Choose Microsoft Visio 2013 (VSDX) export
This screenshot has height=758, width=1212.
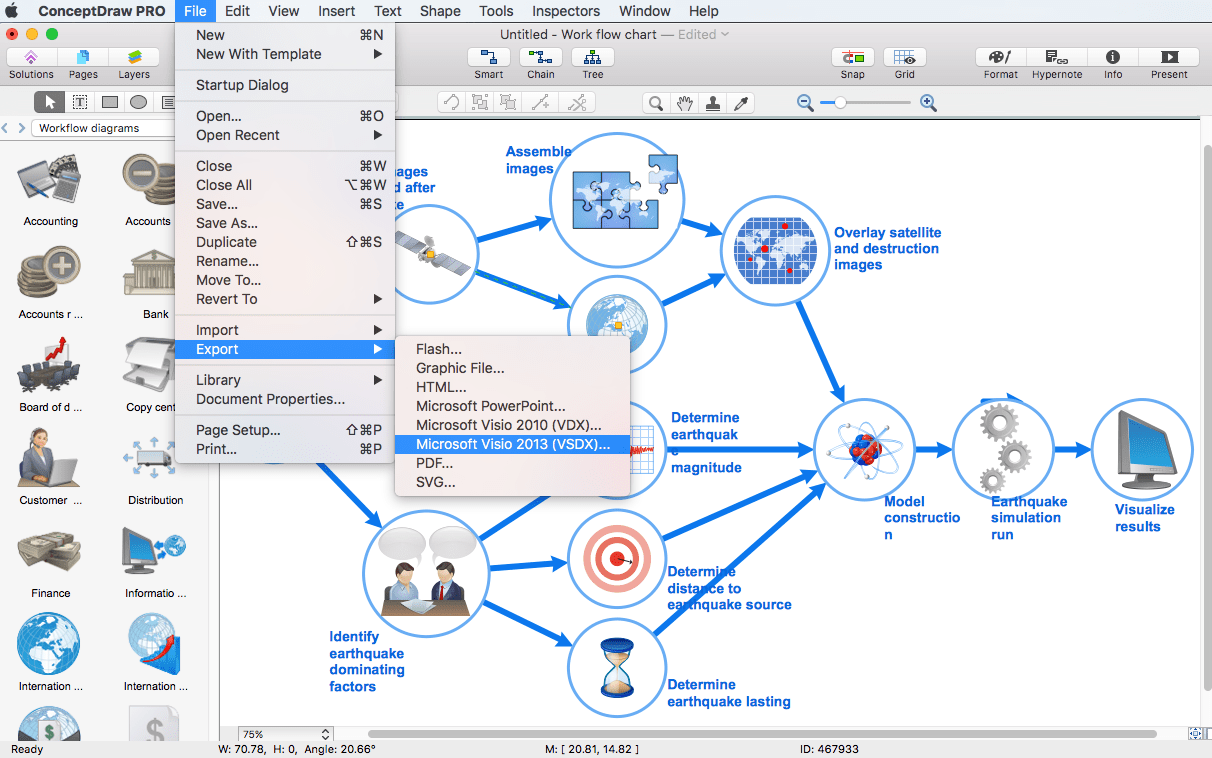(513, 444)
